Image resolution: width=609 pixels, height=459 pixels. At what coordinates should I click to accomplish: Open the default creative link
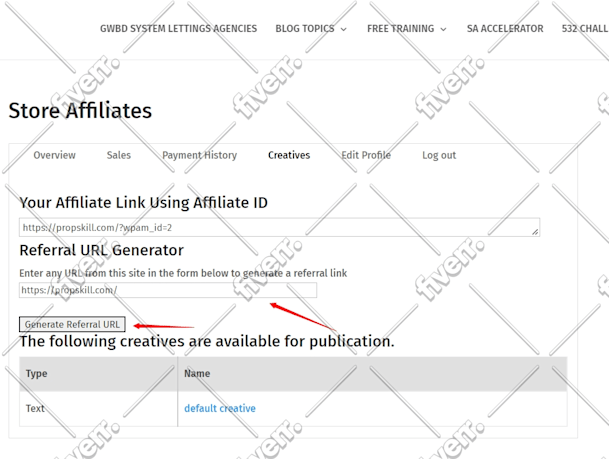point(220,409)
